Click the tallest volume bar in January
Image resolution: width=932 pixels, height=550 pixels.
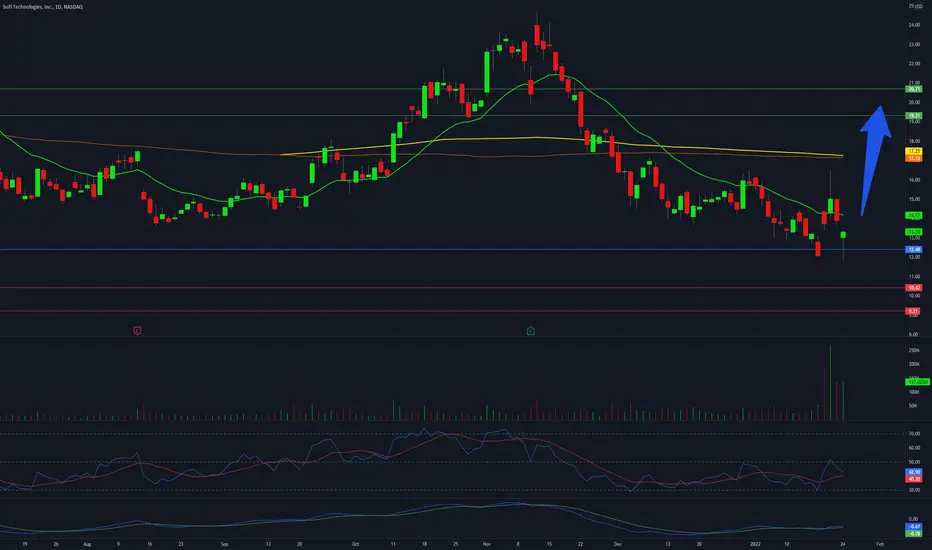click(830, 383)
